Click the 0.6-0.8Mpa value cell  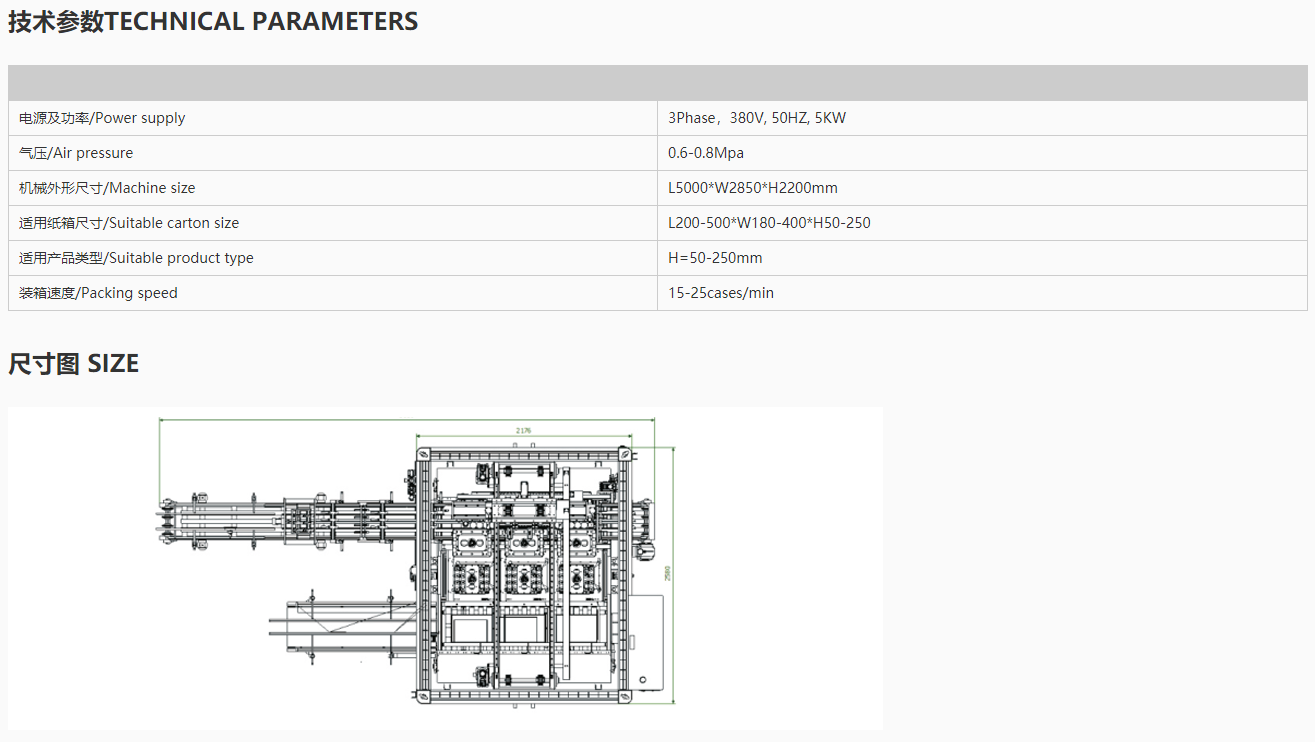tap(706, 153)
